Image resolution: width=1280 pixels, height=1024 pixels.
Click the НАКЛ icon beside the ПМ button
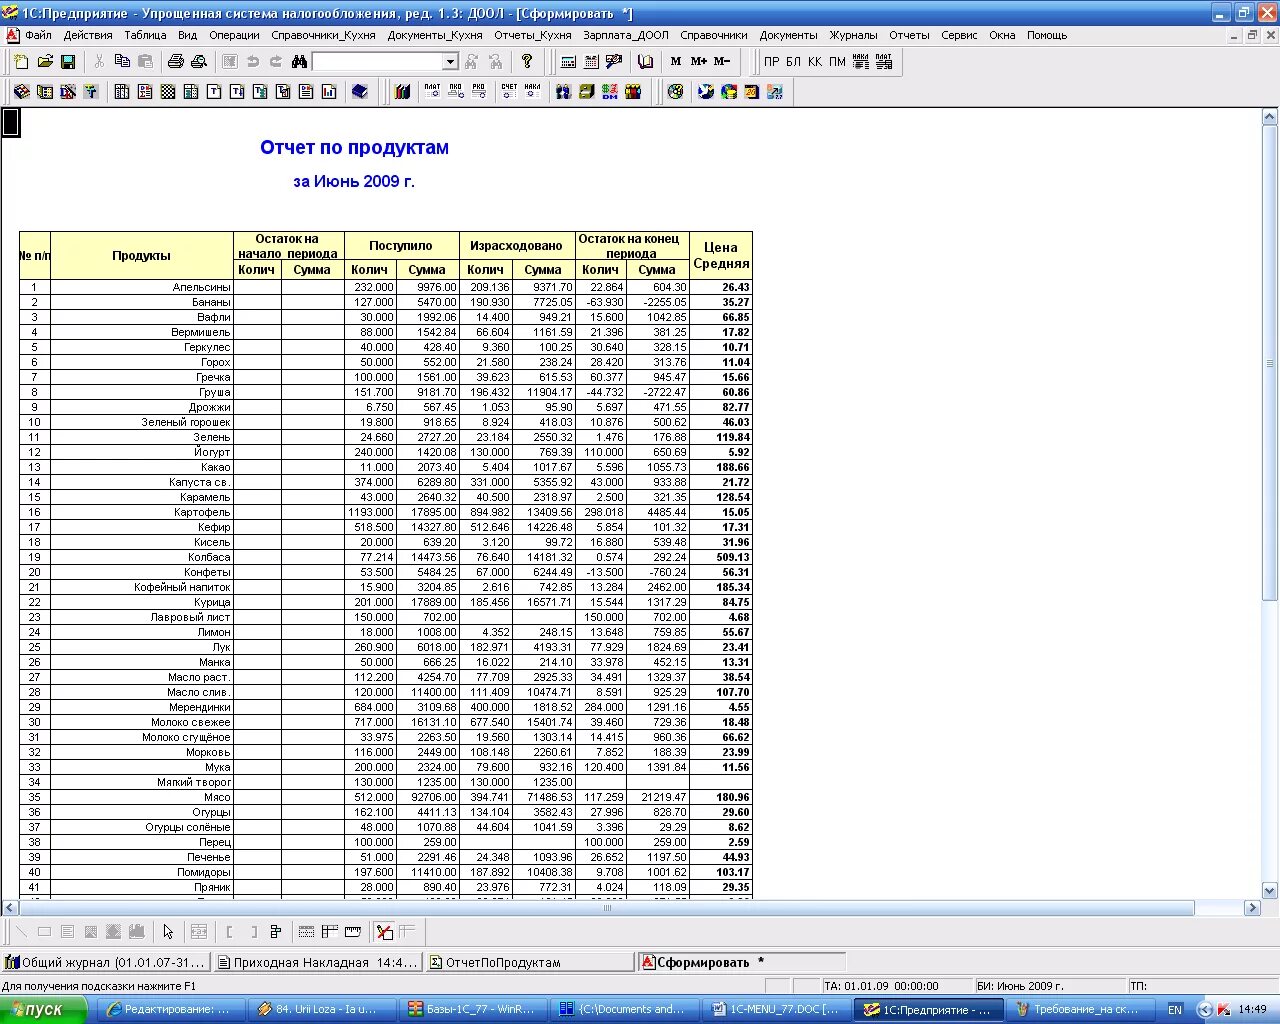click(x=860, y=62)
